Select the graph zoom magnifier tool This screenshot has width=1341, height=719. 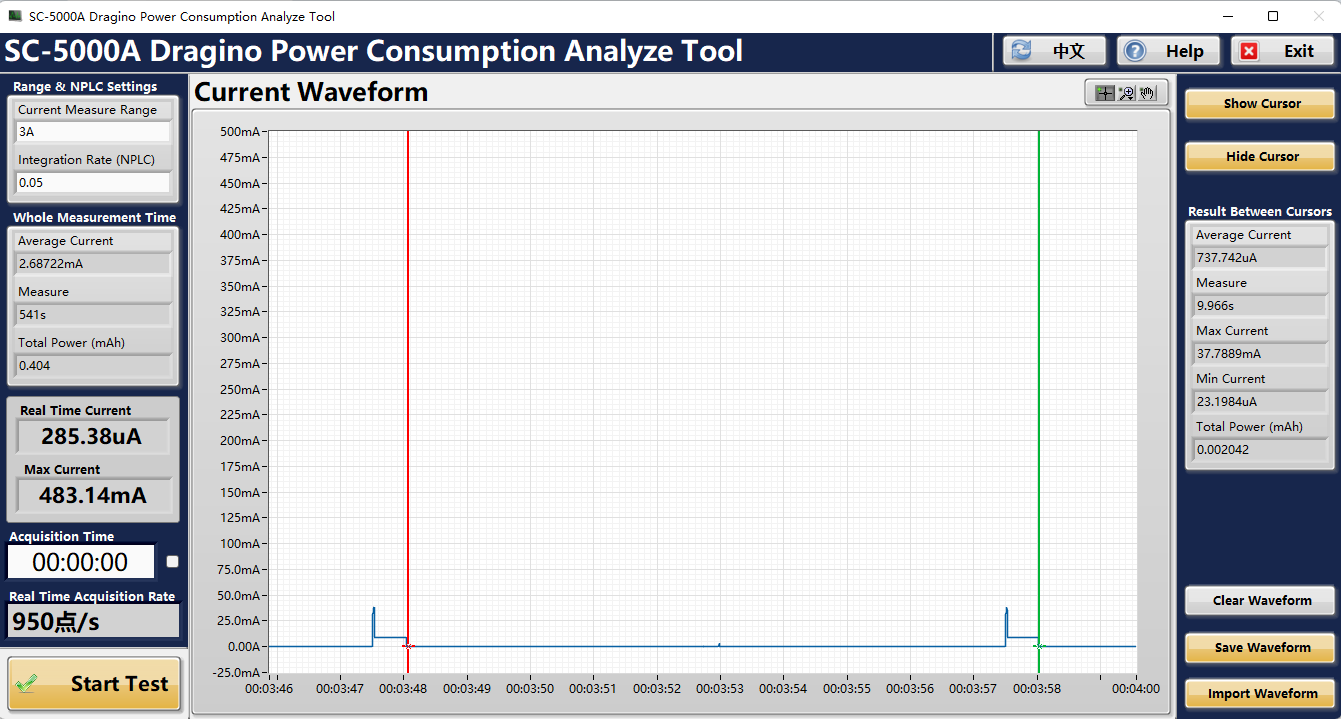point(1126,93)
